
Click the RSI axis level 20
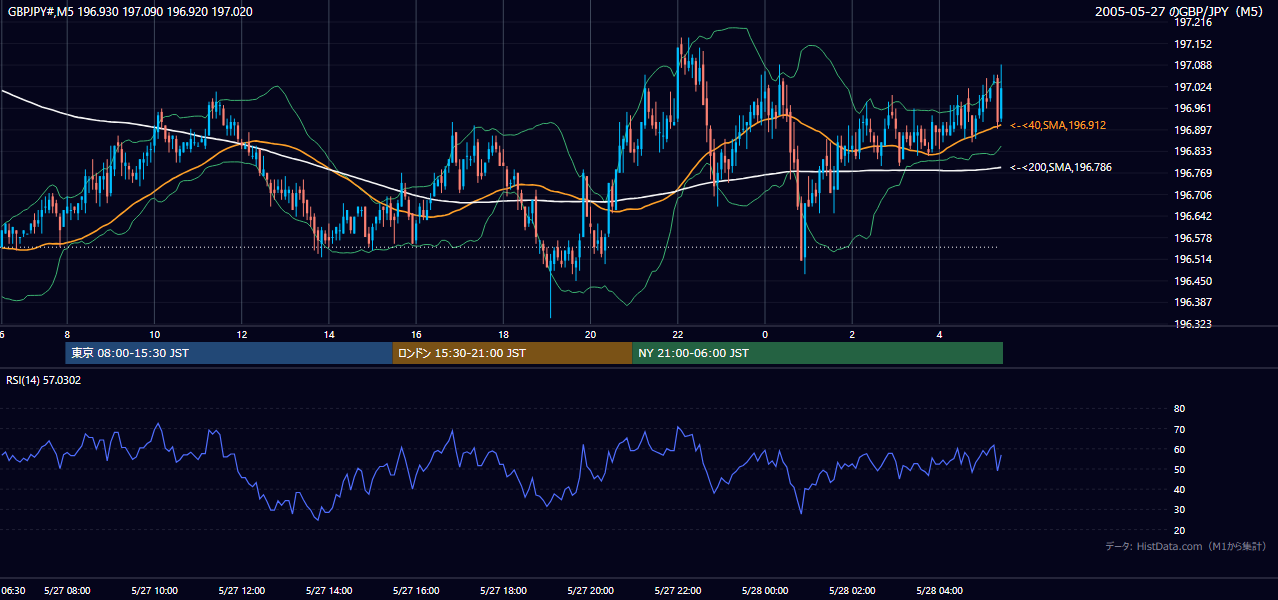tap(1179, 530)
